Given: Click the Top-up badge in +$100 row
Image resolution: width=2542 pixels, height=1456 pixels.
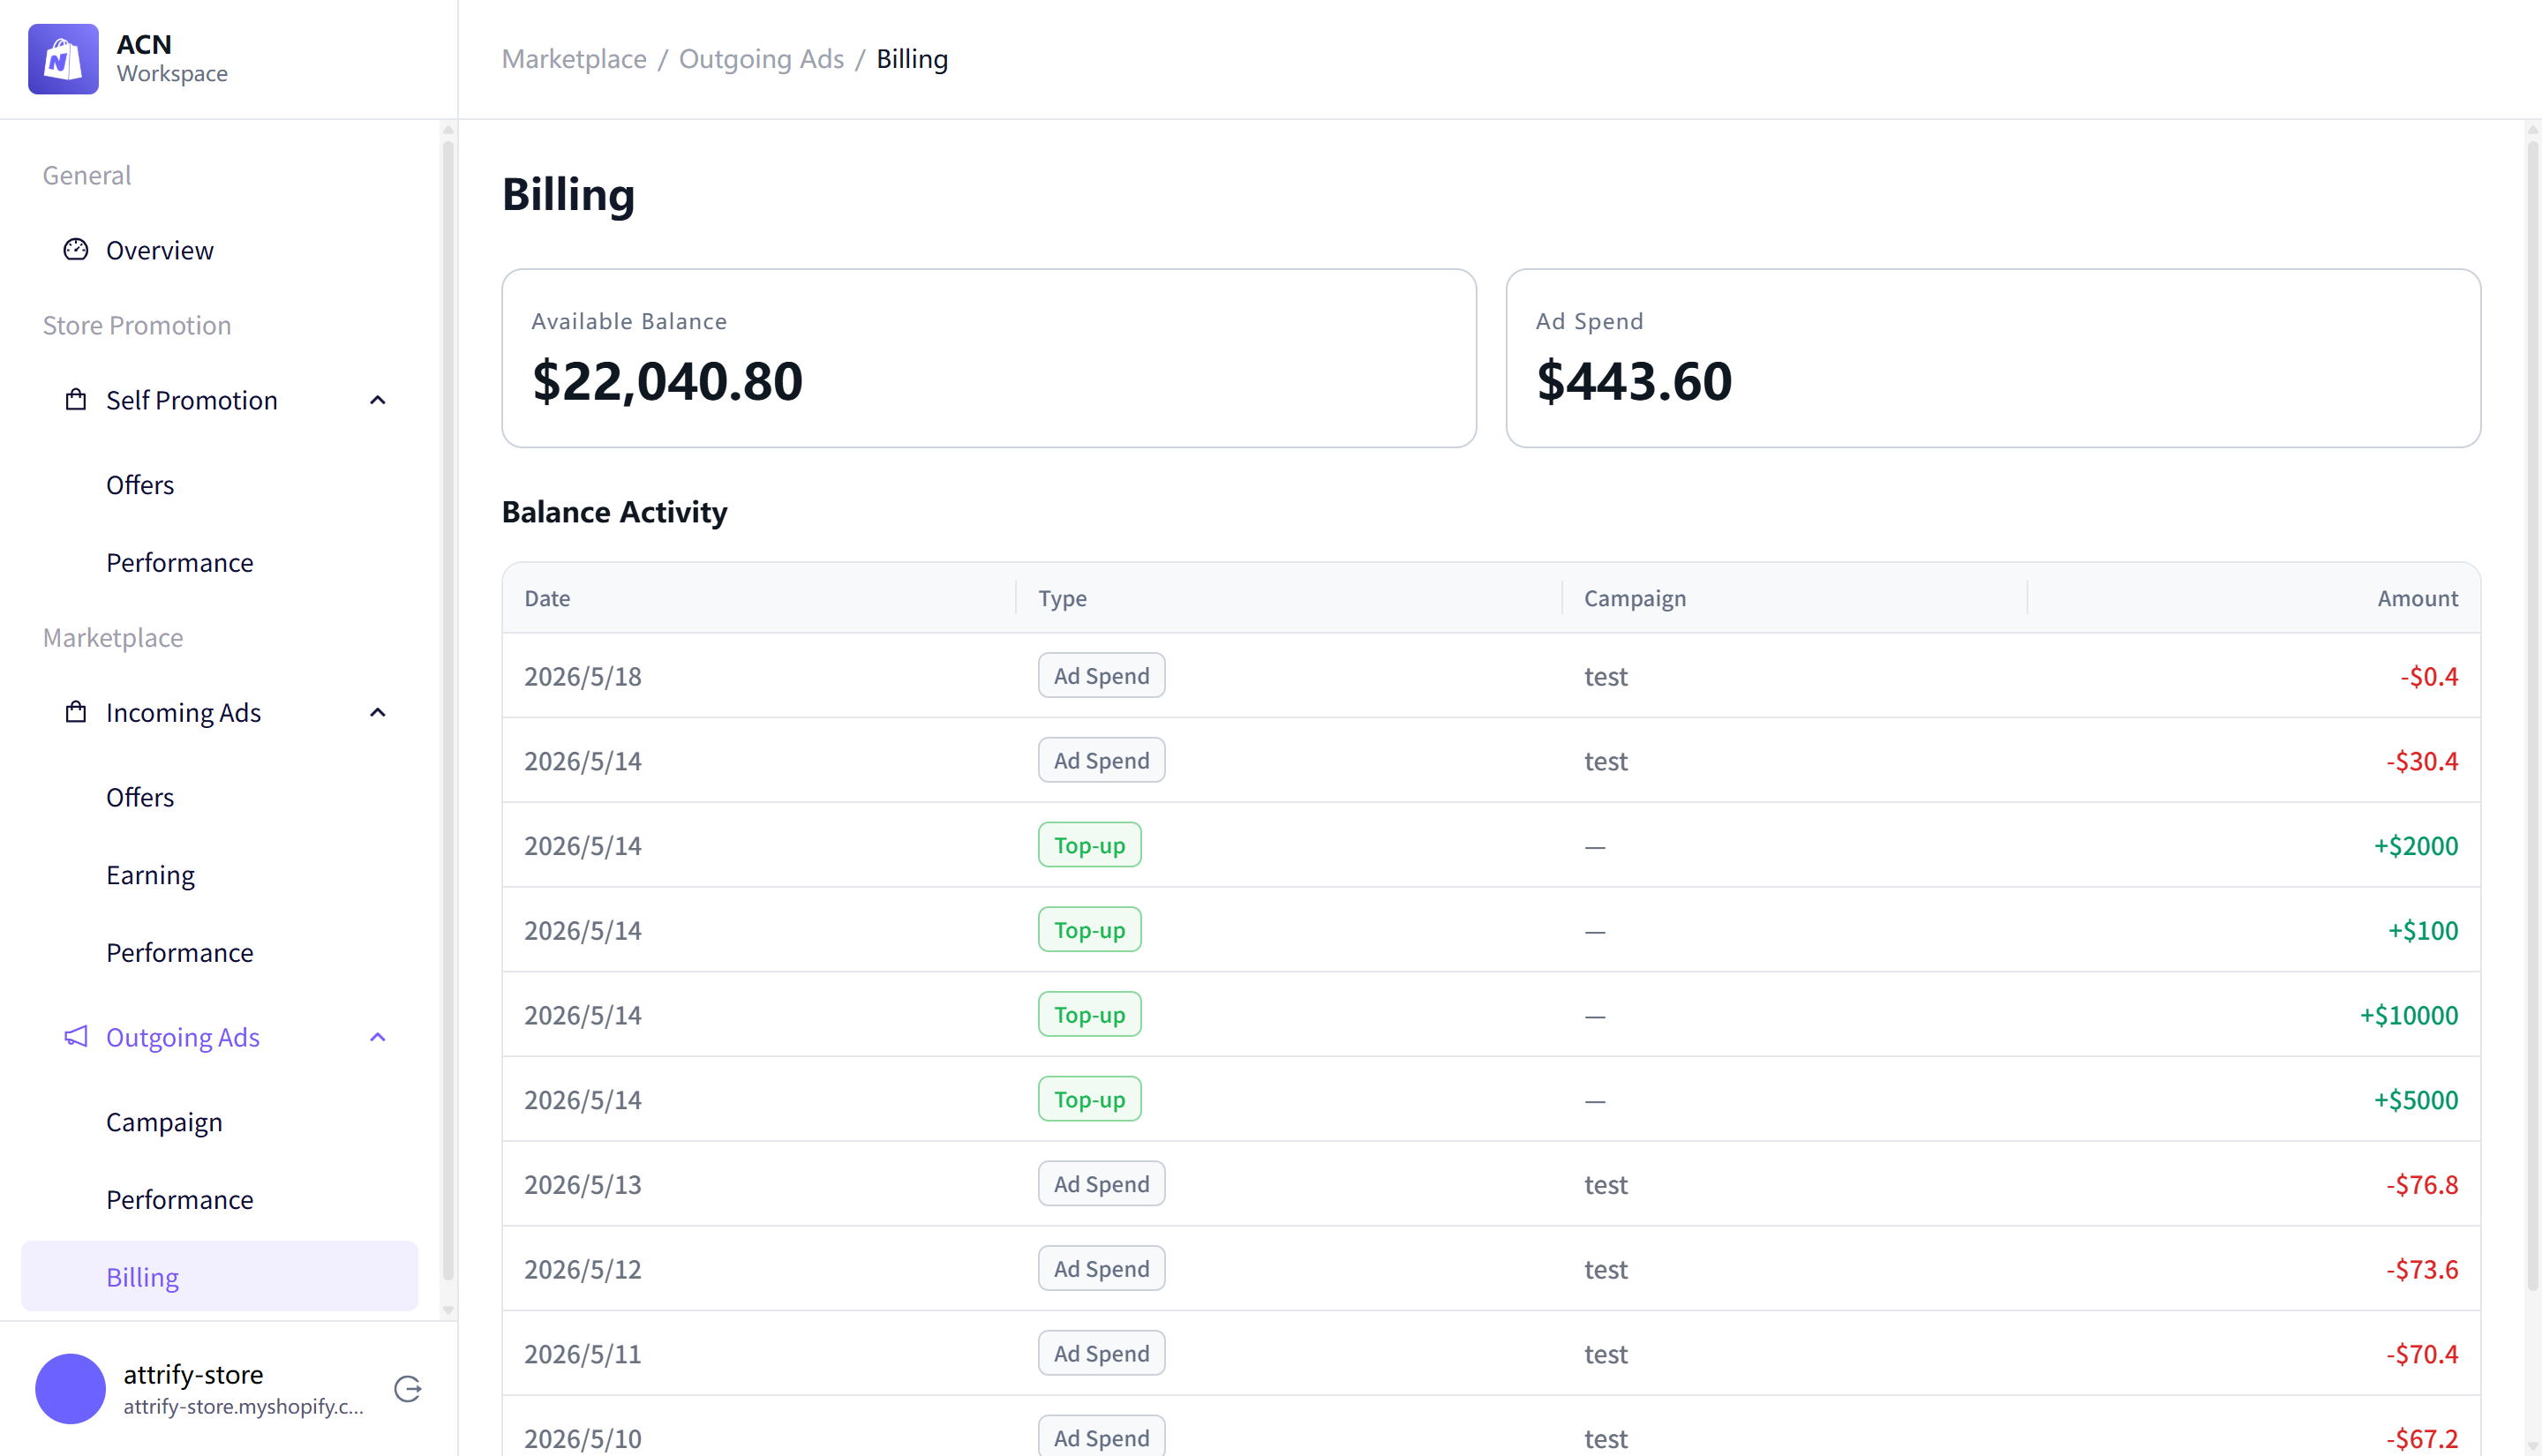Looking at the screenshot, I should [1089, 929].
